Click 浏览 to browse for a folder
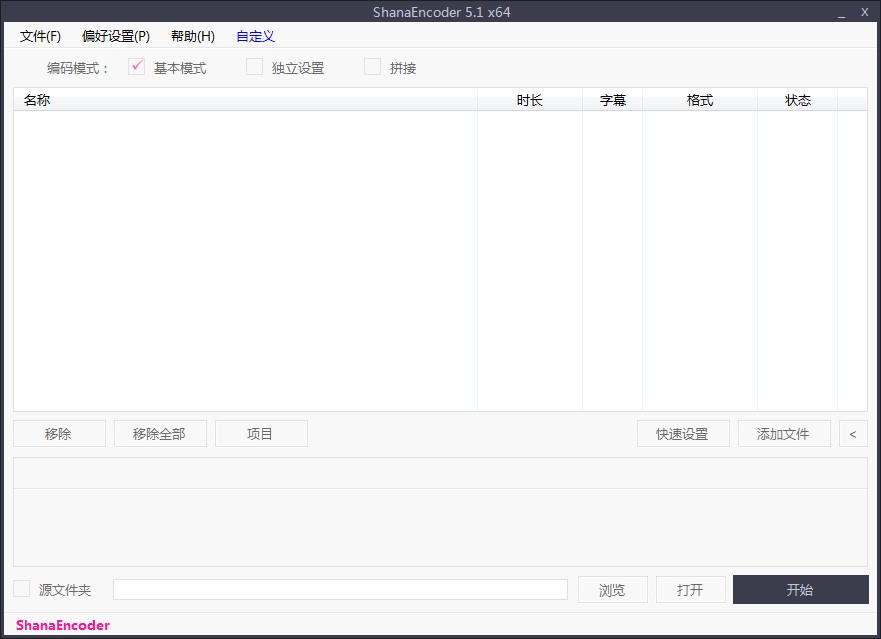Viewport: 881px width, 639px height. [x=612, y=590]
